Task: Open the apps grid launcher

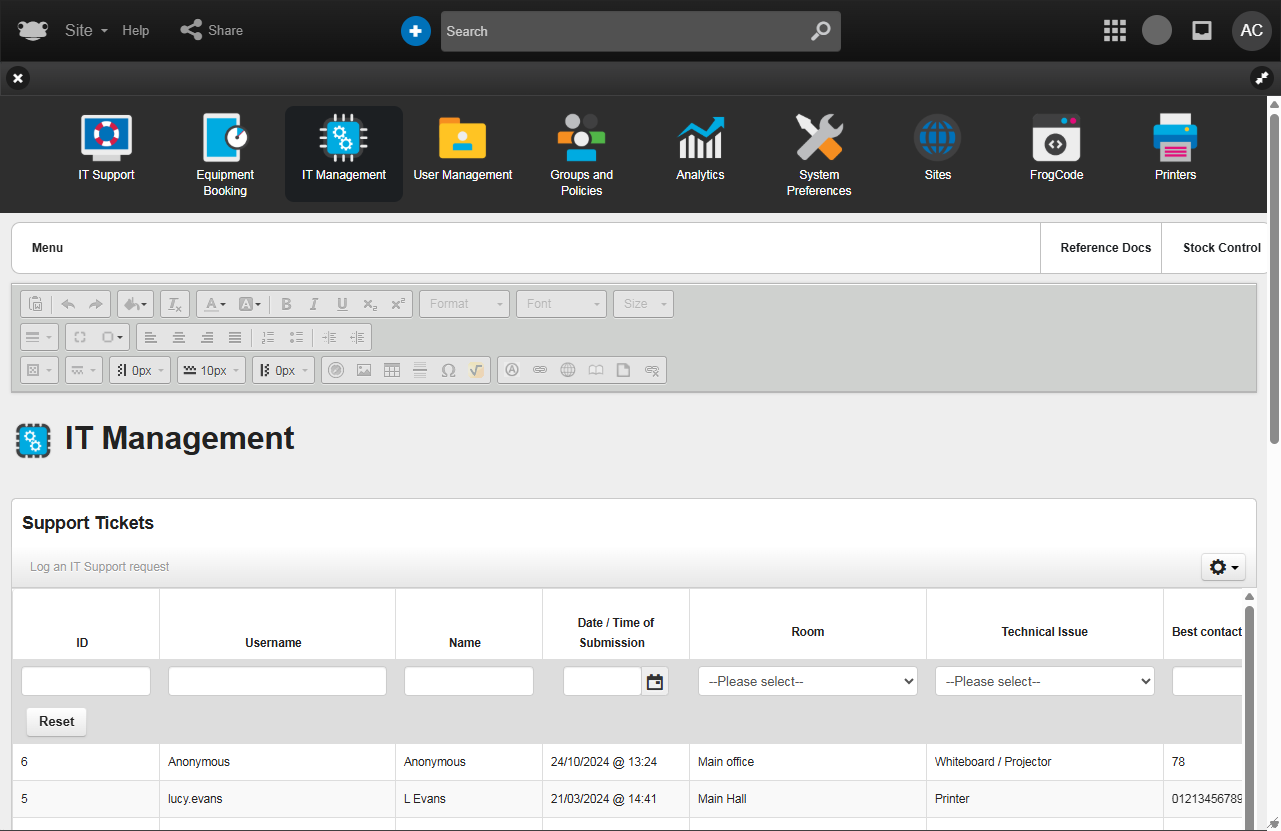Action: pos(1114,31)
